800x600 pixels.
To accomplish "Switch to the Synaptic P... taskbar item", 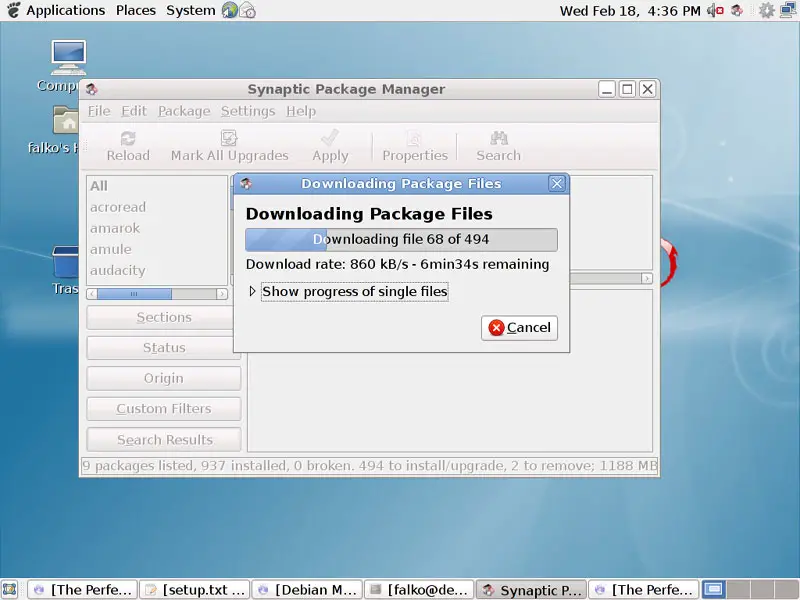I will click(x=532, y=590).
